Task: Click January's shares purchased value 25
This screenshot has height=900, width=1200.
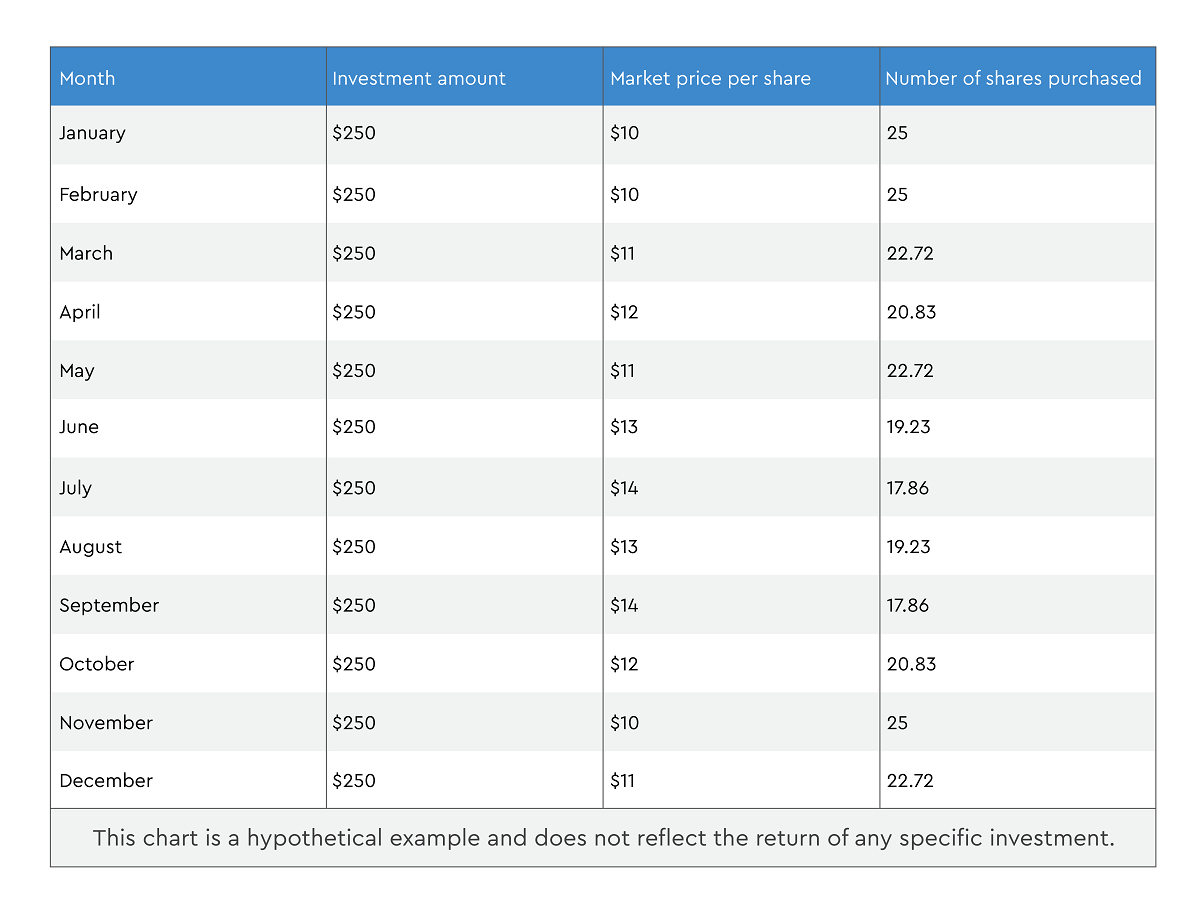Action: (x=897, y=133)
